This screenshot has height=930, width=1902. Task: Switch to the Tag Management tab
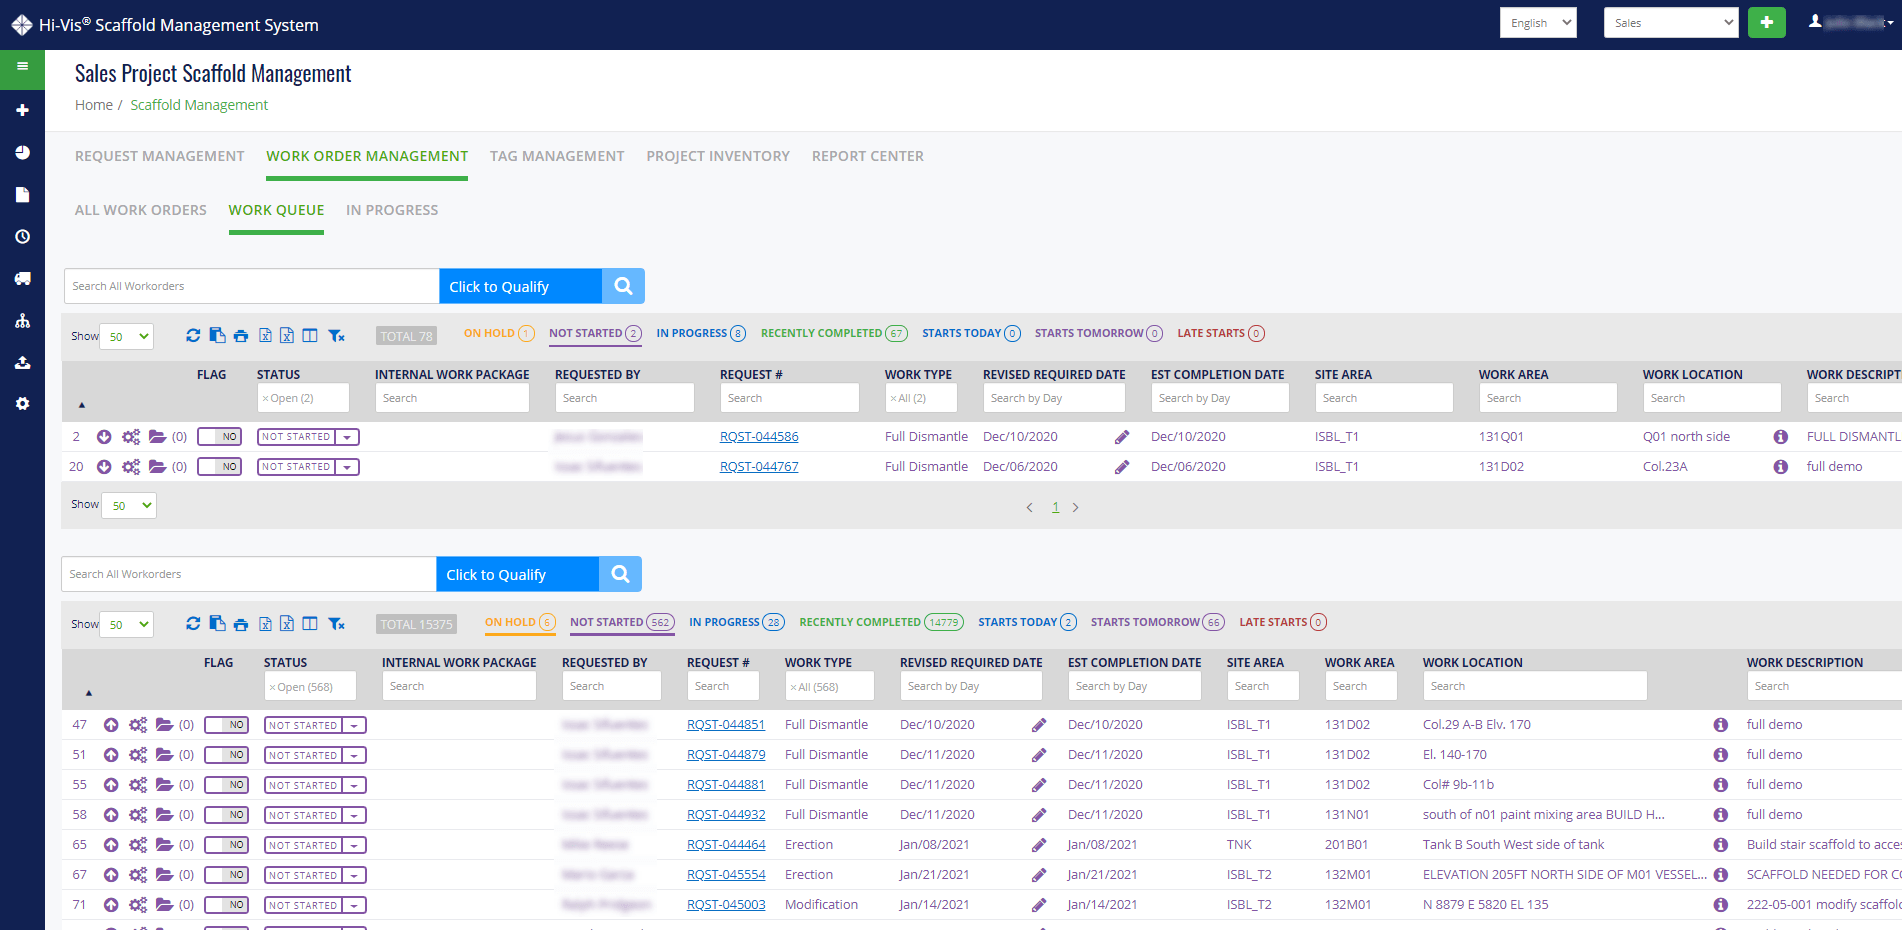(556, 156)
